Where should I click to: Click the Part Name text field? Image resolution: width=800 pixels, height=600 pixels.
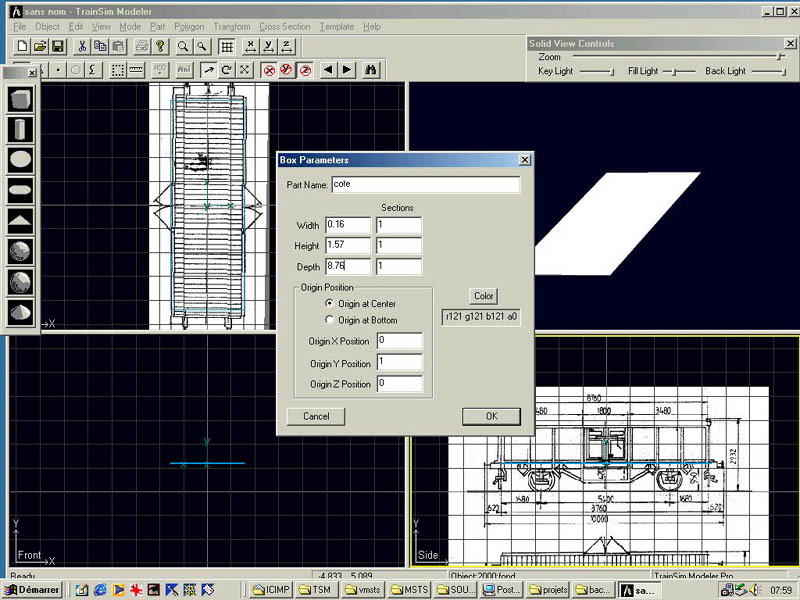pos(425,185)
